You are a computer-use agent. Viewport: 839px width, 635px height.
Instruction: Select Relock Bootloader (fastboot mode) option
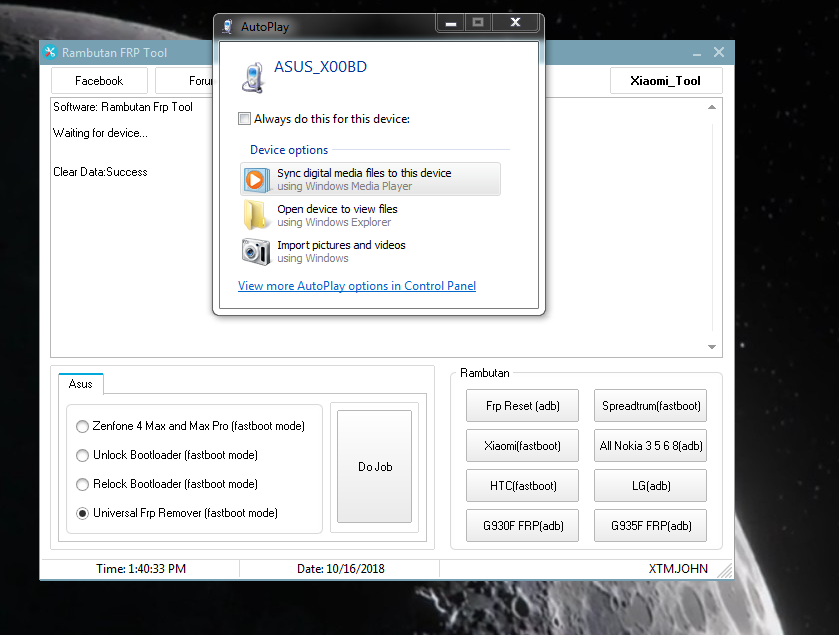click(x=82, y=484)
